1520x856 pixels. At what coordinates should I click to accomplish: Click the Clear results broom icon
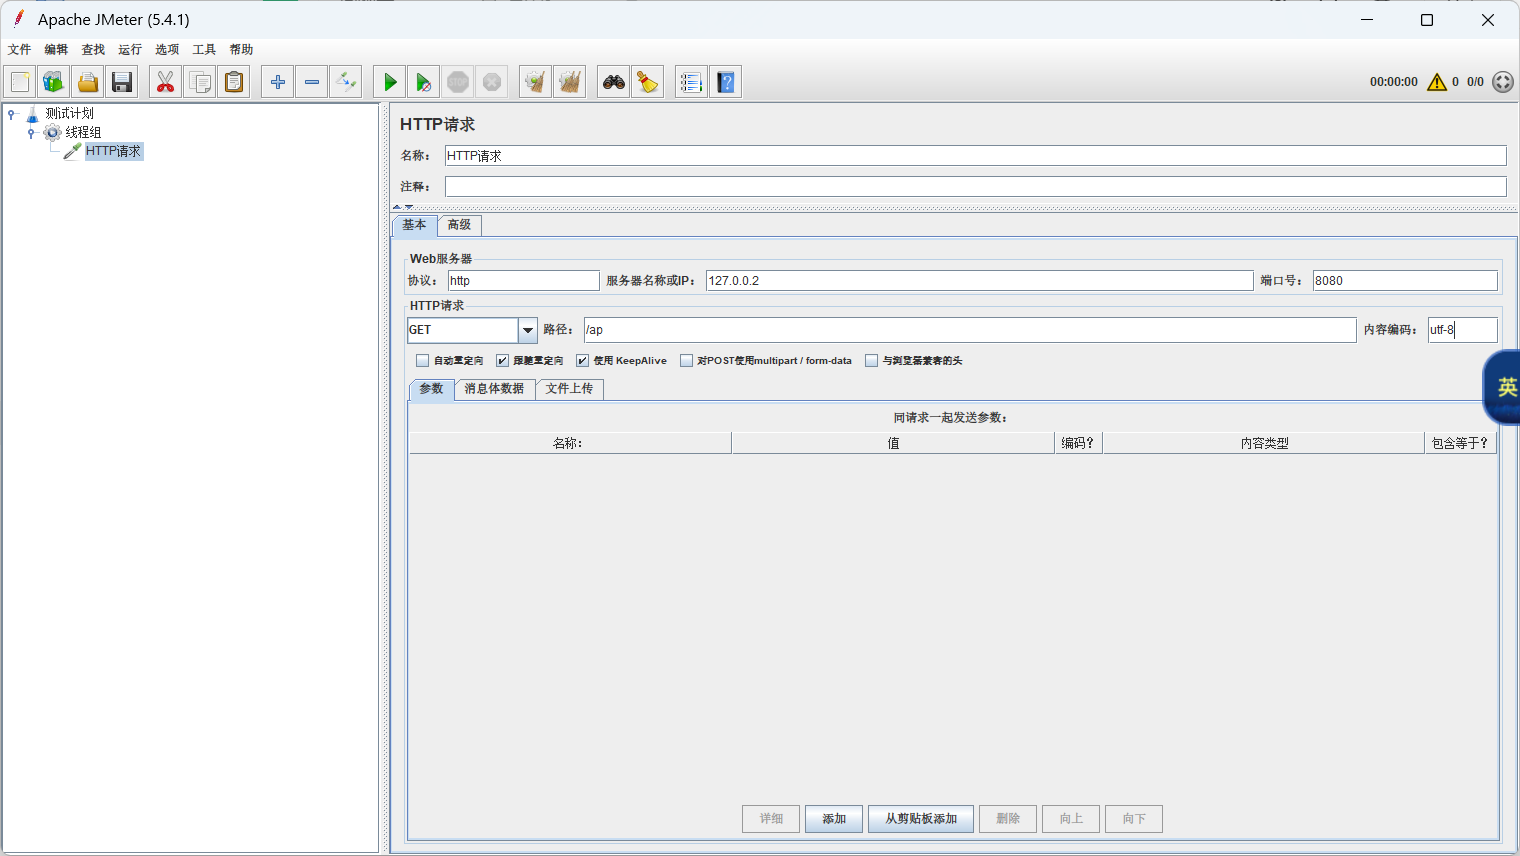click(x=536, y=82)
